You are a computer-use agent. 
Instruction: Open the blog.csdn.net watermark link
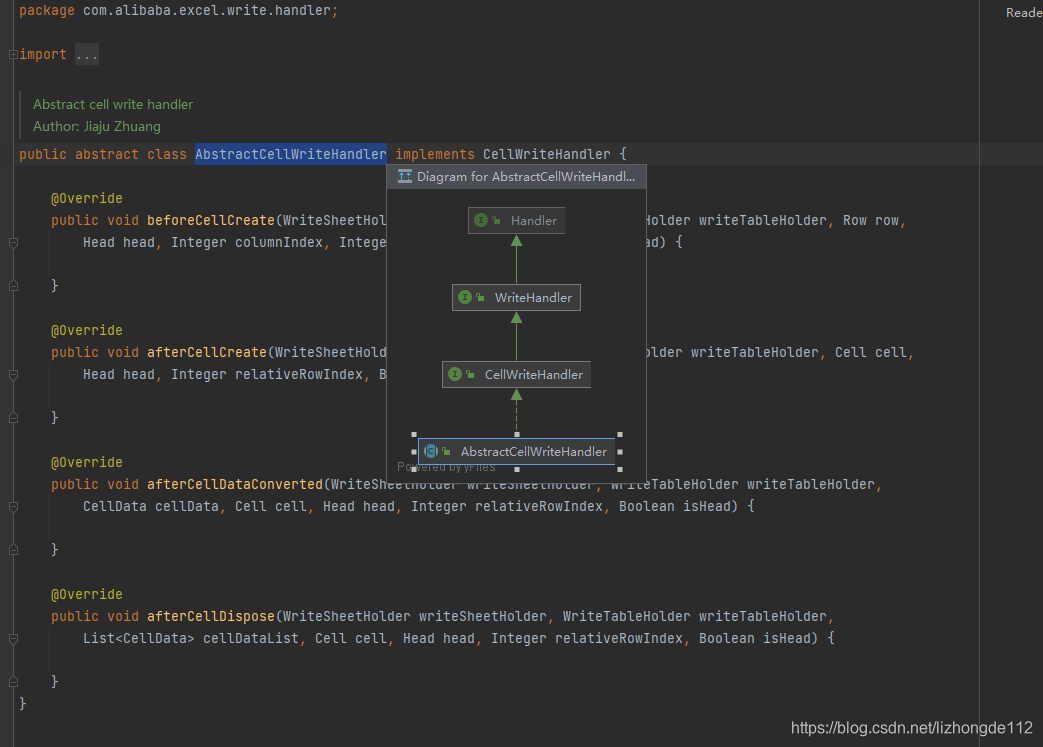point(911,728)
